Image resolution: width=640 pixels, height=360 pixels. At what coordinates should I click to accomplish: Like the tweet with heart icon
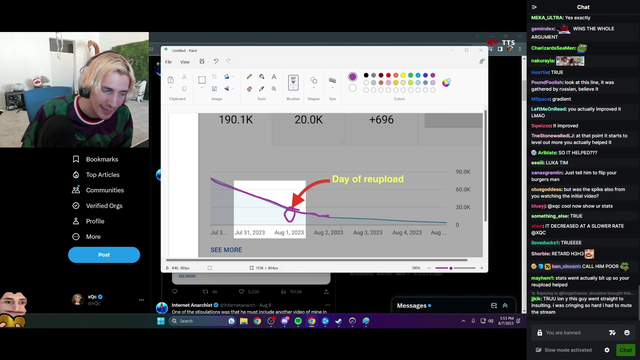(x=241, y=291)
